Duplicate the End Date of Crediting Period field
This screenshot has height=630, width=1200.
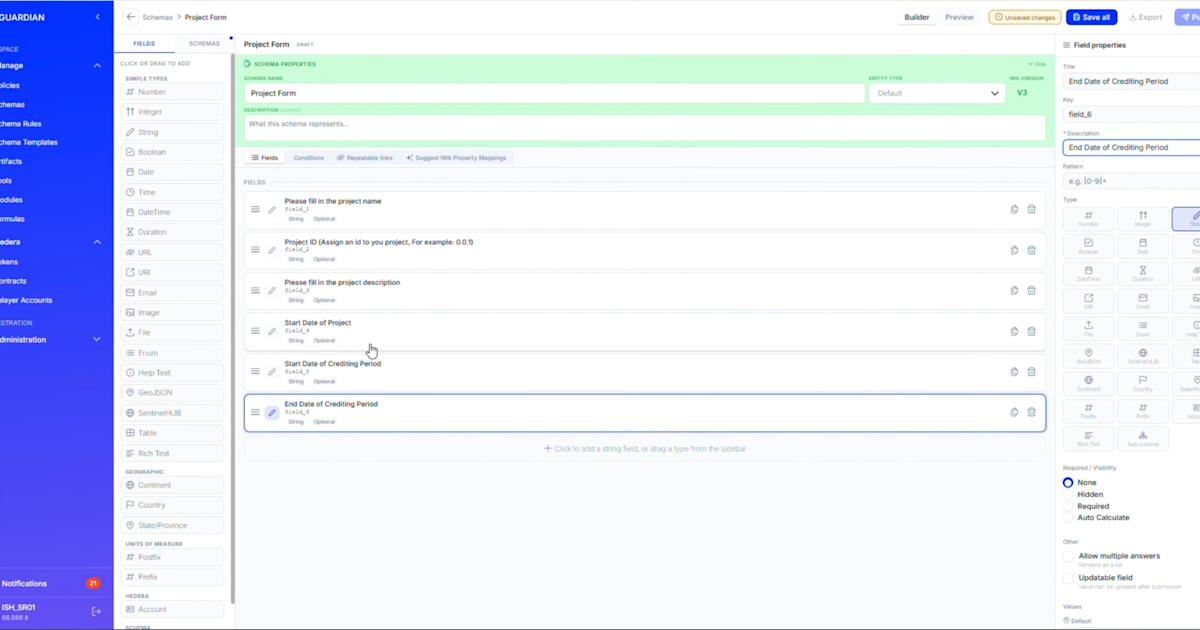(x=1014, y=412)
